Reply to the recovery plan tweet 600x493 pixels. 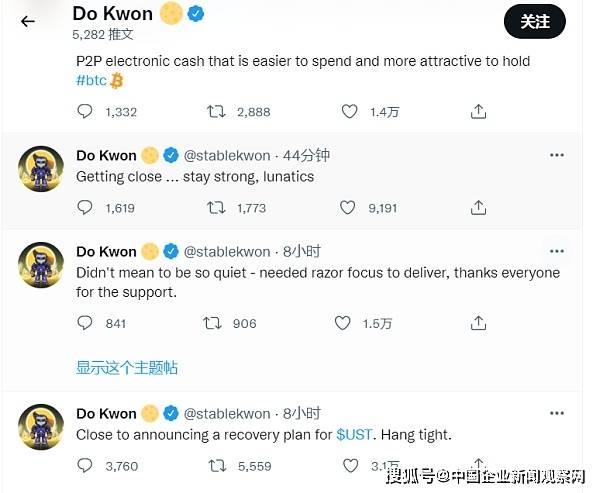(x=85, y=466)
